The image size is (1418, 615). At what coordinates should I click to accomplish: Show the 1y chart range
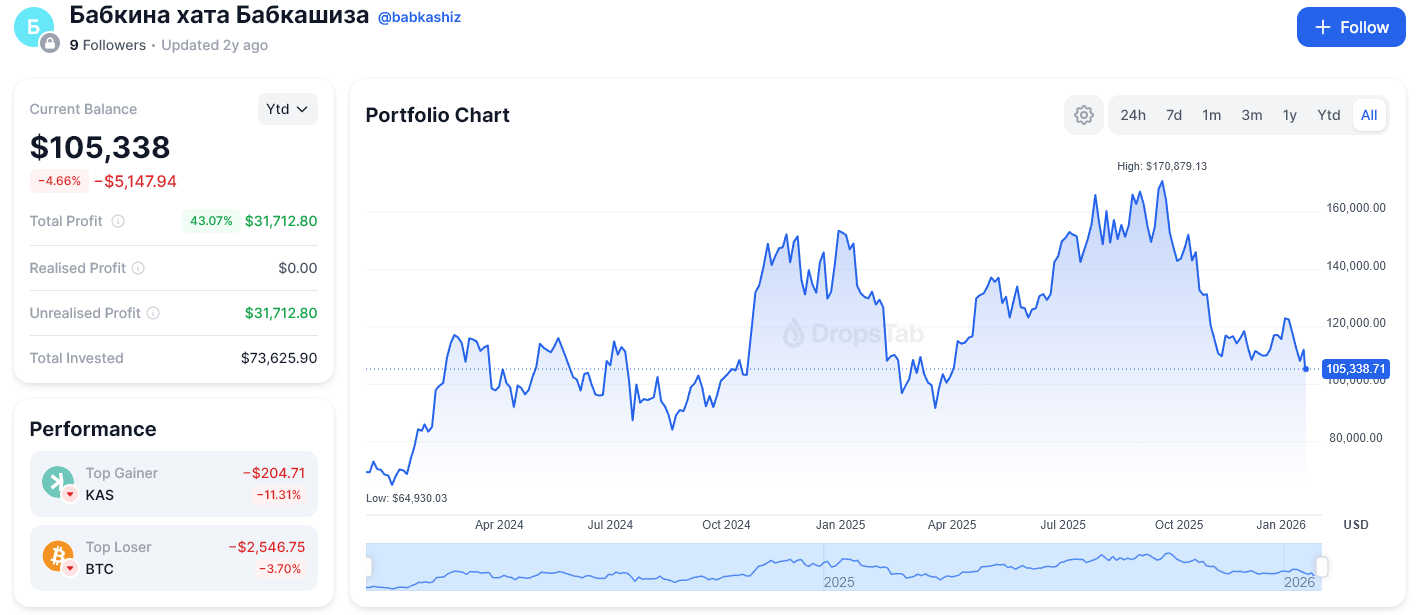pos(1290,115)
